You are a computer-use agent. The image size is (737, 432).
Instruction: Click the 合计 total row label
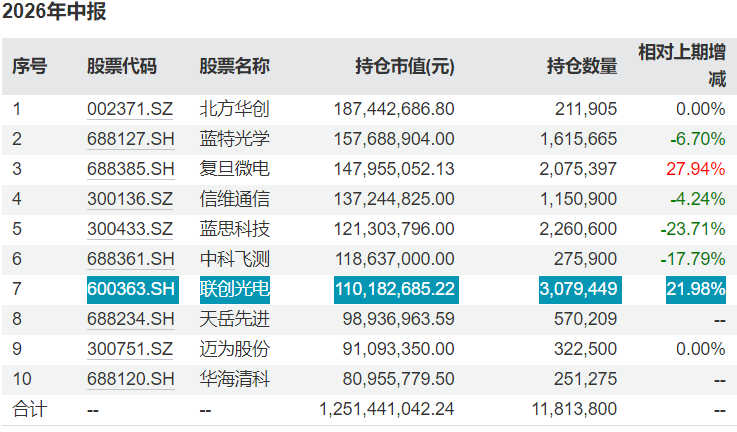coord(30,409)
